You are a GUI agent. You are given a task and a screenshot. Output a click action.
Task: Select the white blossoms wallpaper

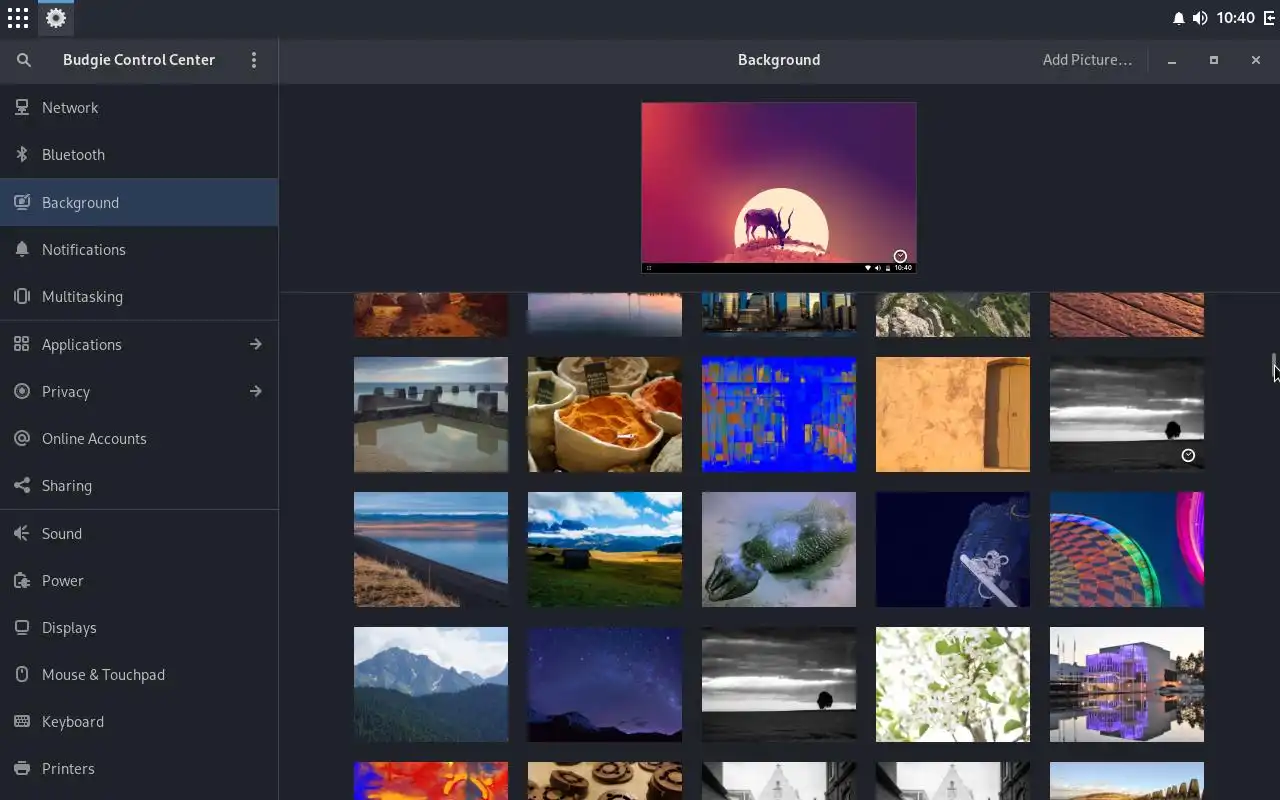(x=953, y=684)
